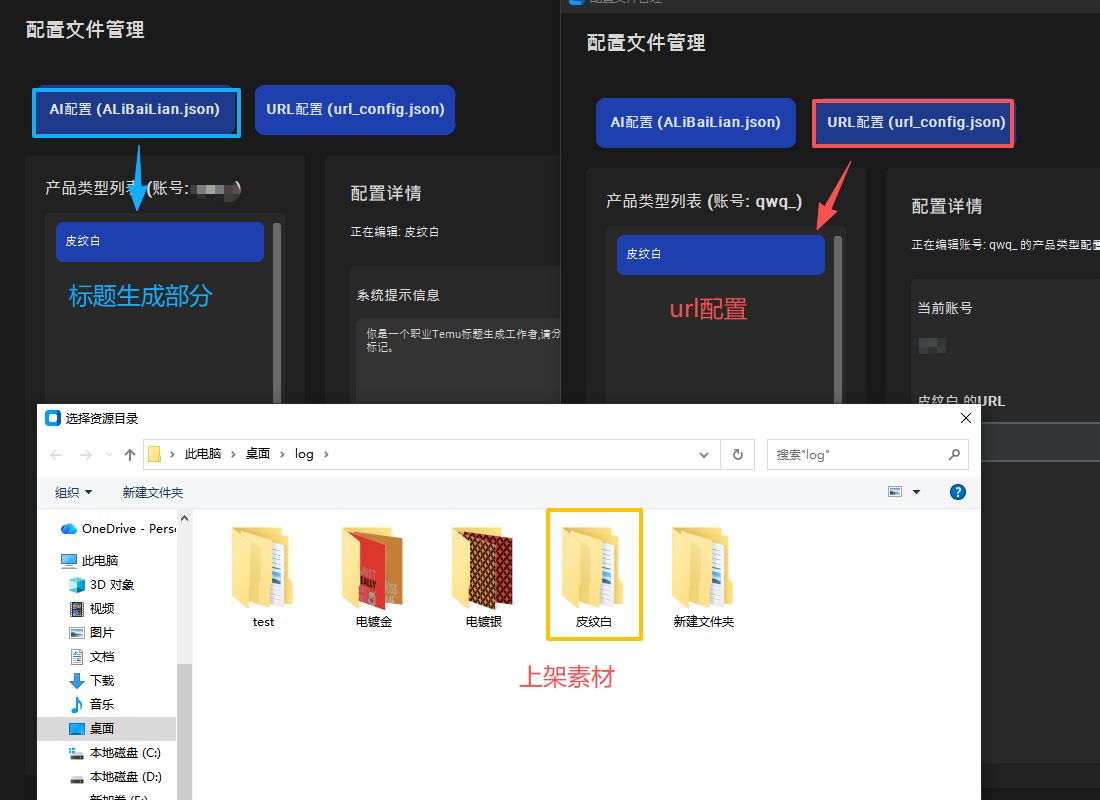Screen dimensions: 1100x800
Task: Open the address bar previous locations dropdown
Action: 706,454
